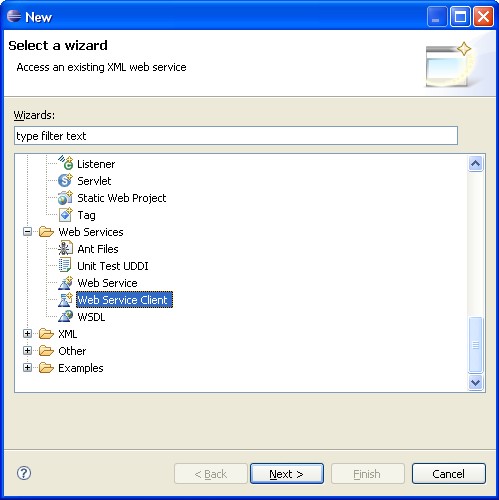Image resolution: width=499 pixels, height=500 pixels.
Task: Expand the XML folder
Action: (x=28, y=333)
